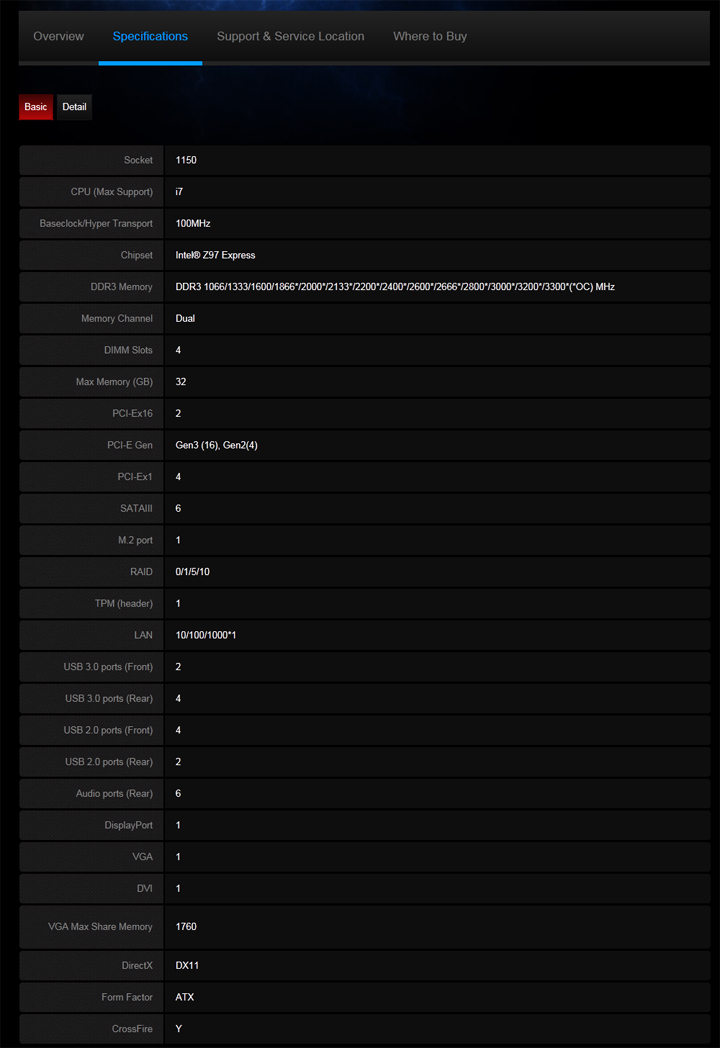The image size is (720, 1048).
Task: Open the Where to Buy tab
Action: pos(430,36)
